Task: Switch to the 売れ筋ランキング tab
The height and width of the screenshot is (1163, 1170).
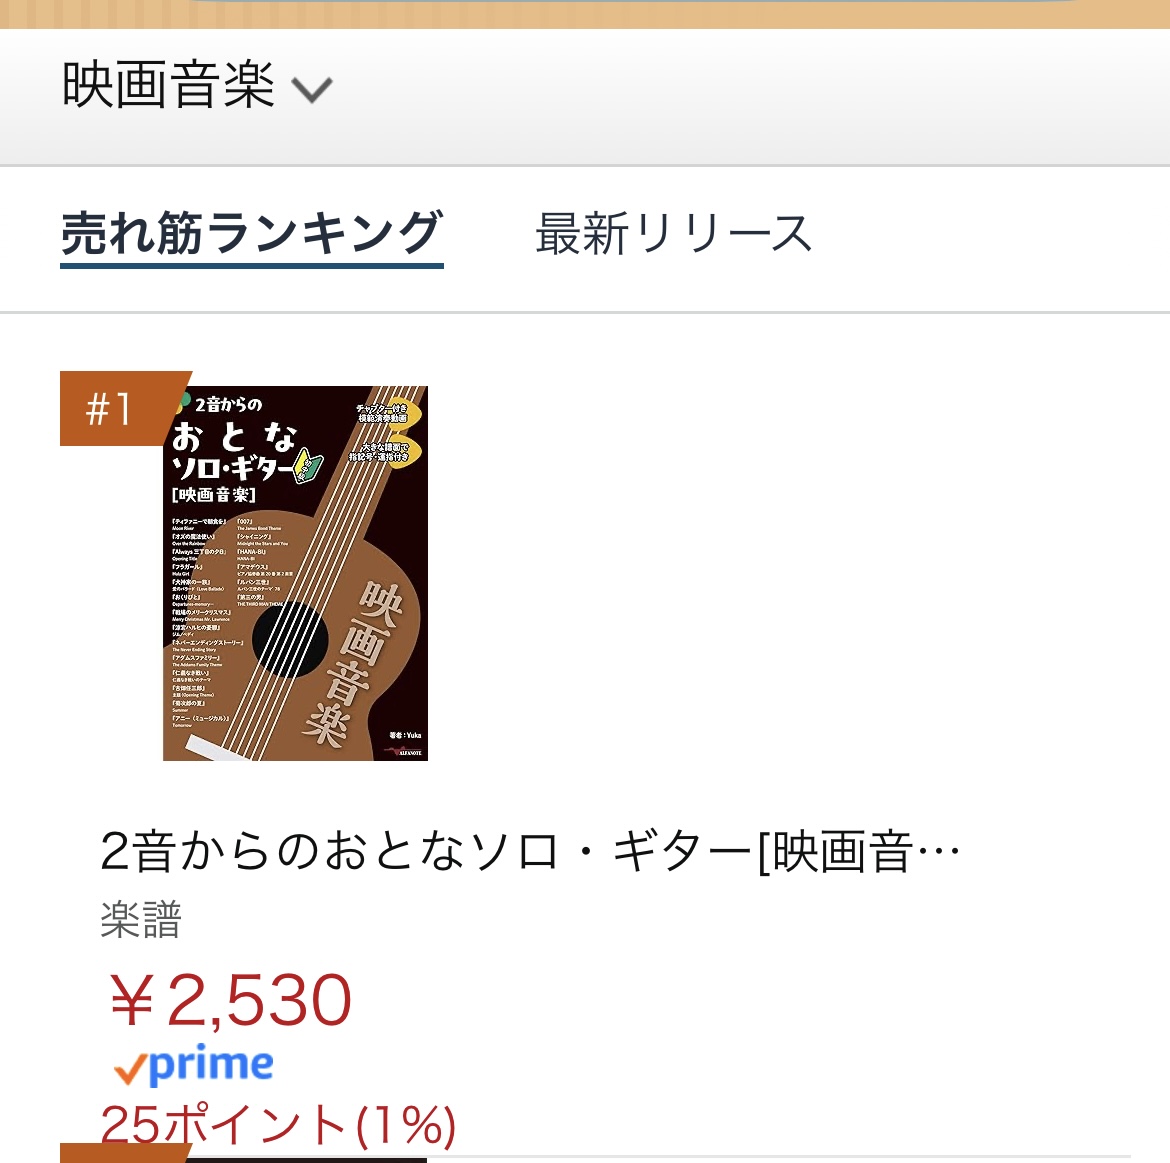Action: [x=251, y=234]
